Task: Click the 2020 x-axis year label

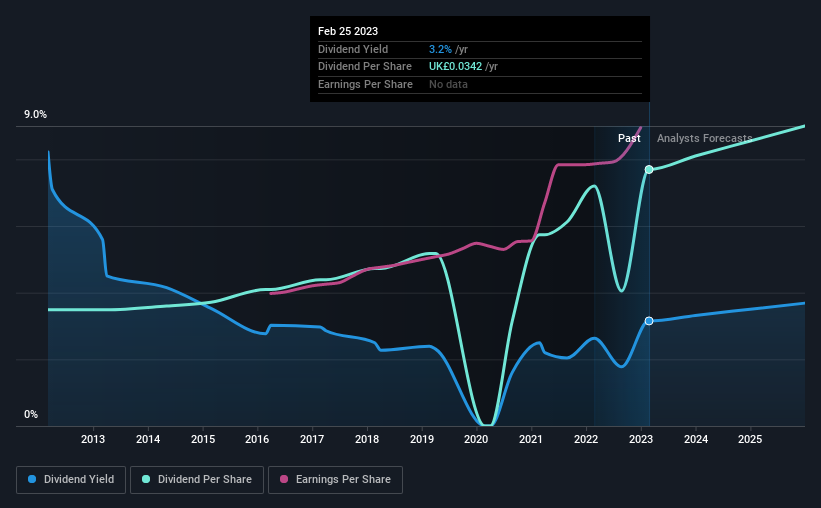Action: [476, 439]
